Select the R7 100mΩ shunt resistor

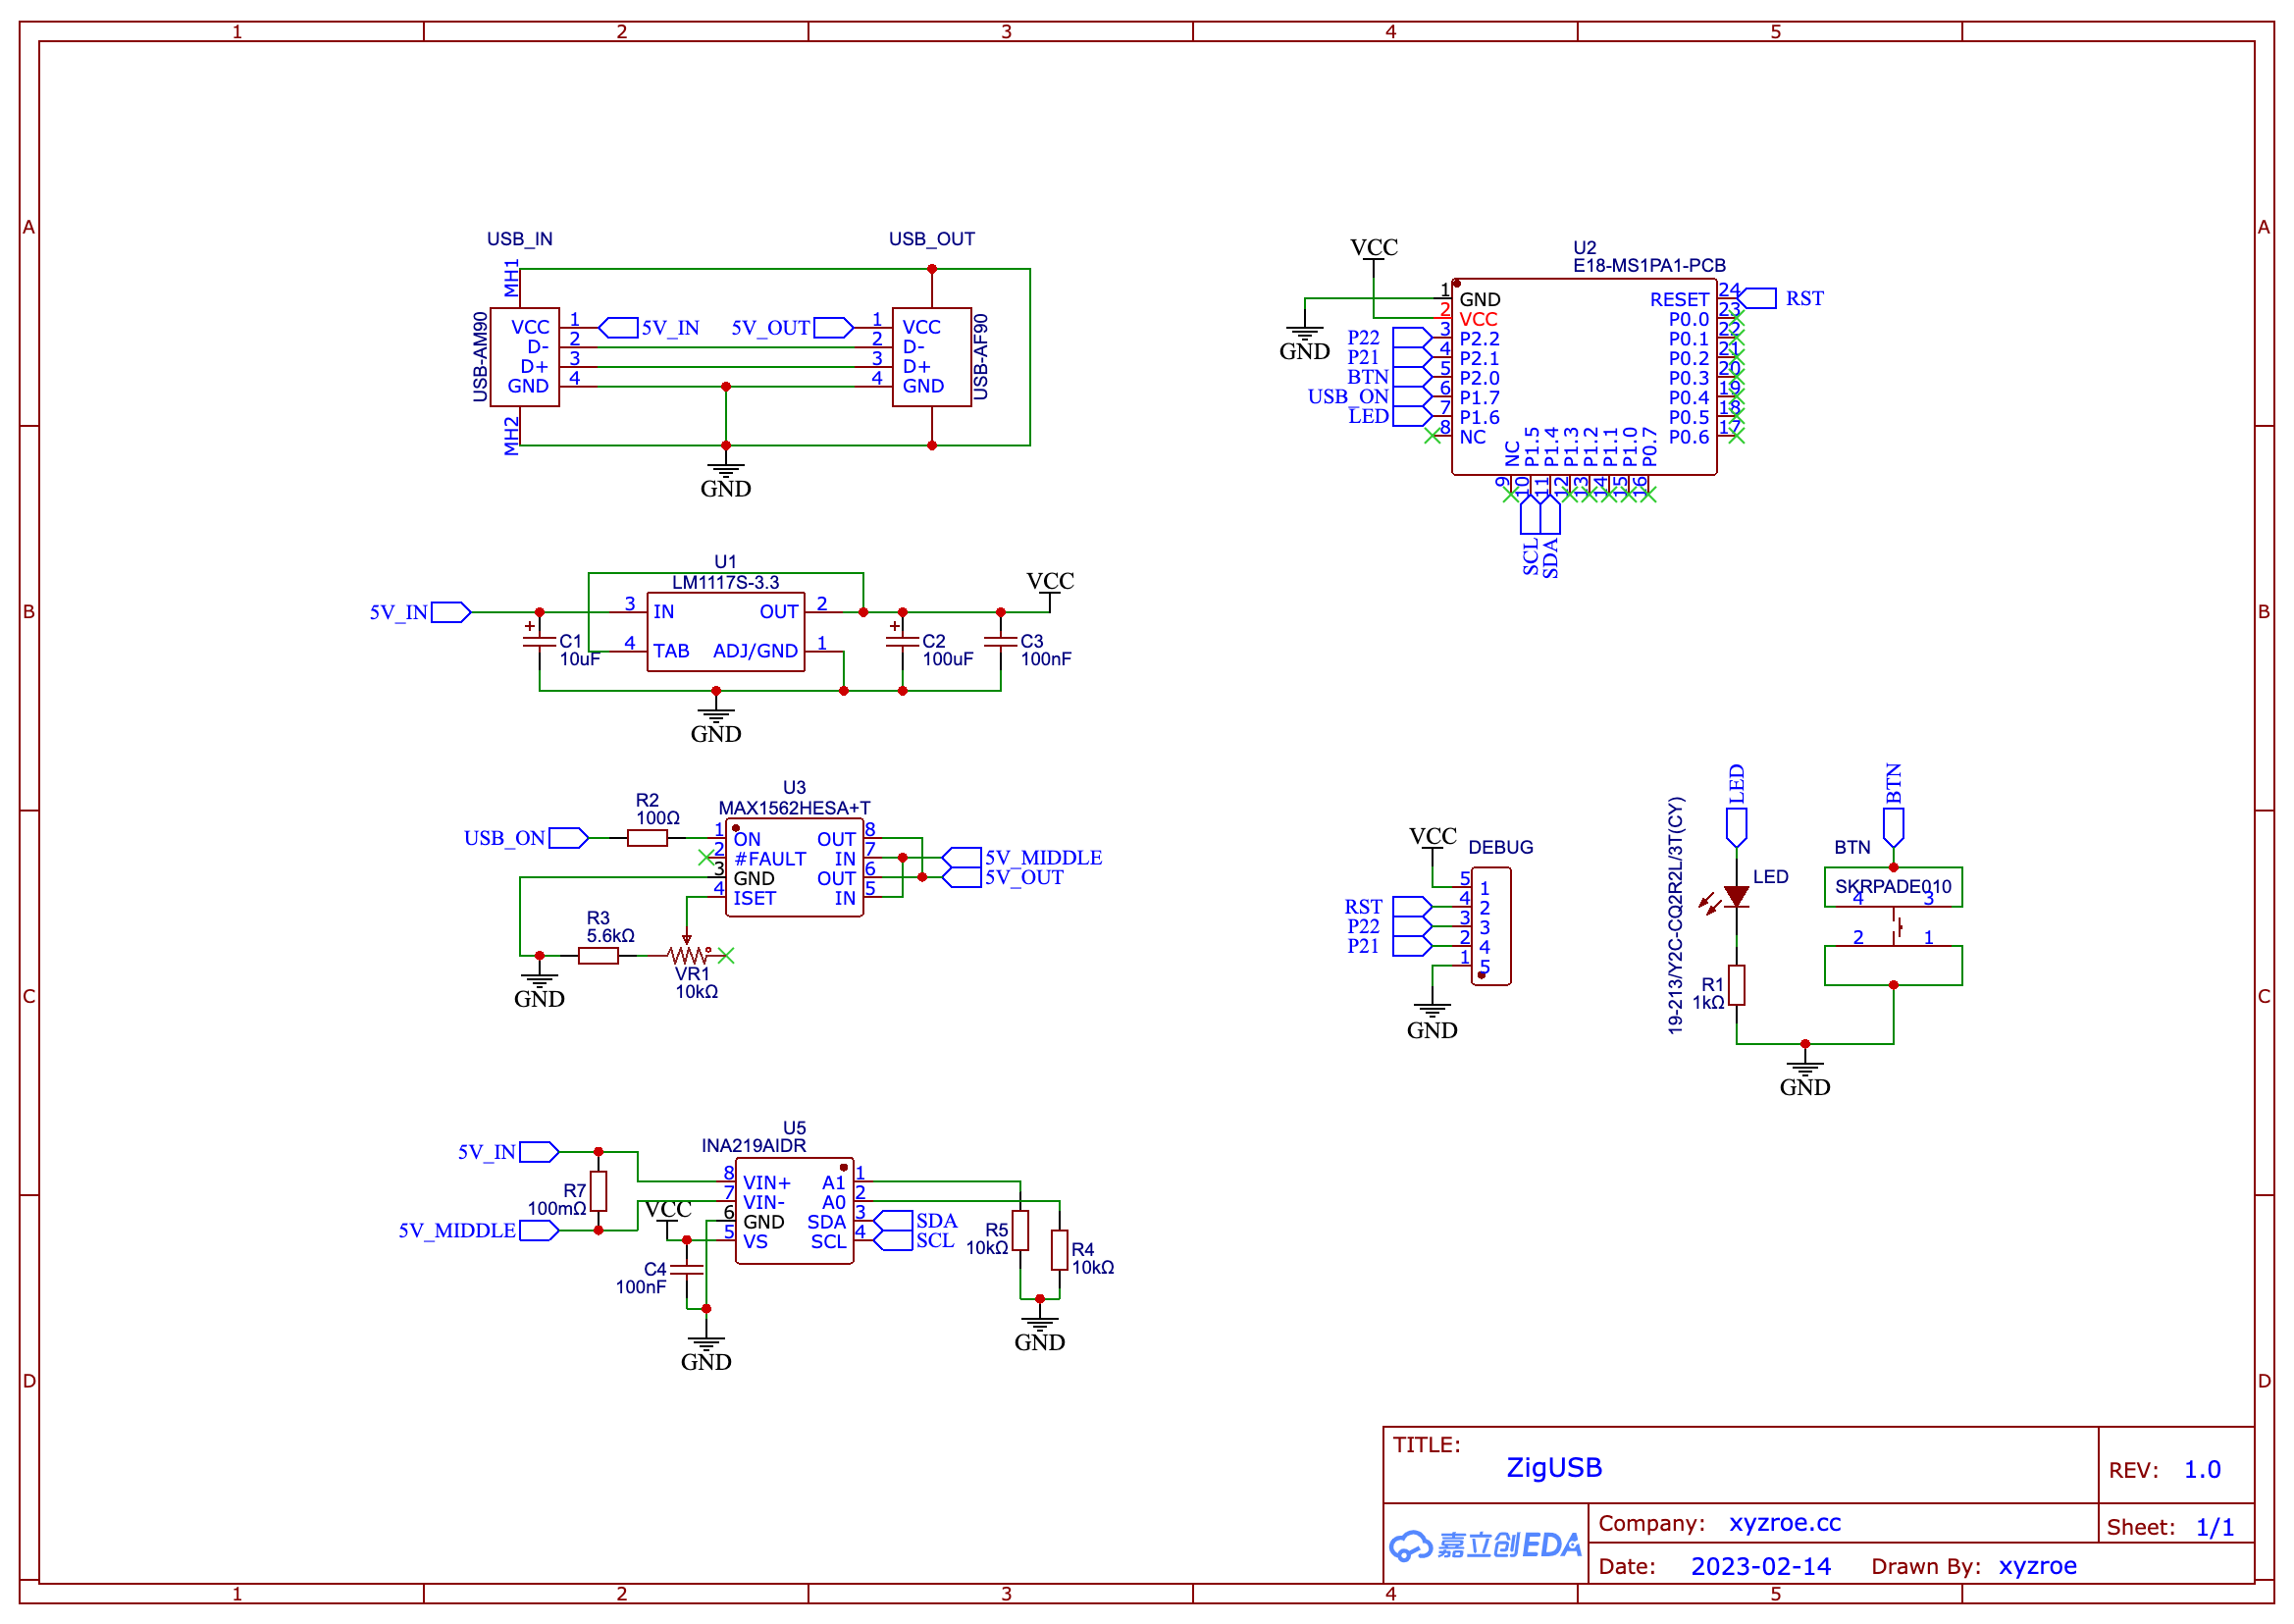[598, 1190]
